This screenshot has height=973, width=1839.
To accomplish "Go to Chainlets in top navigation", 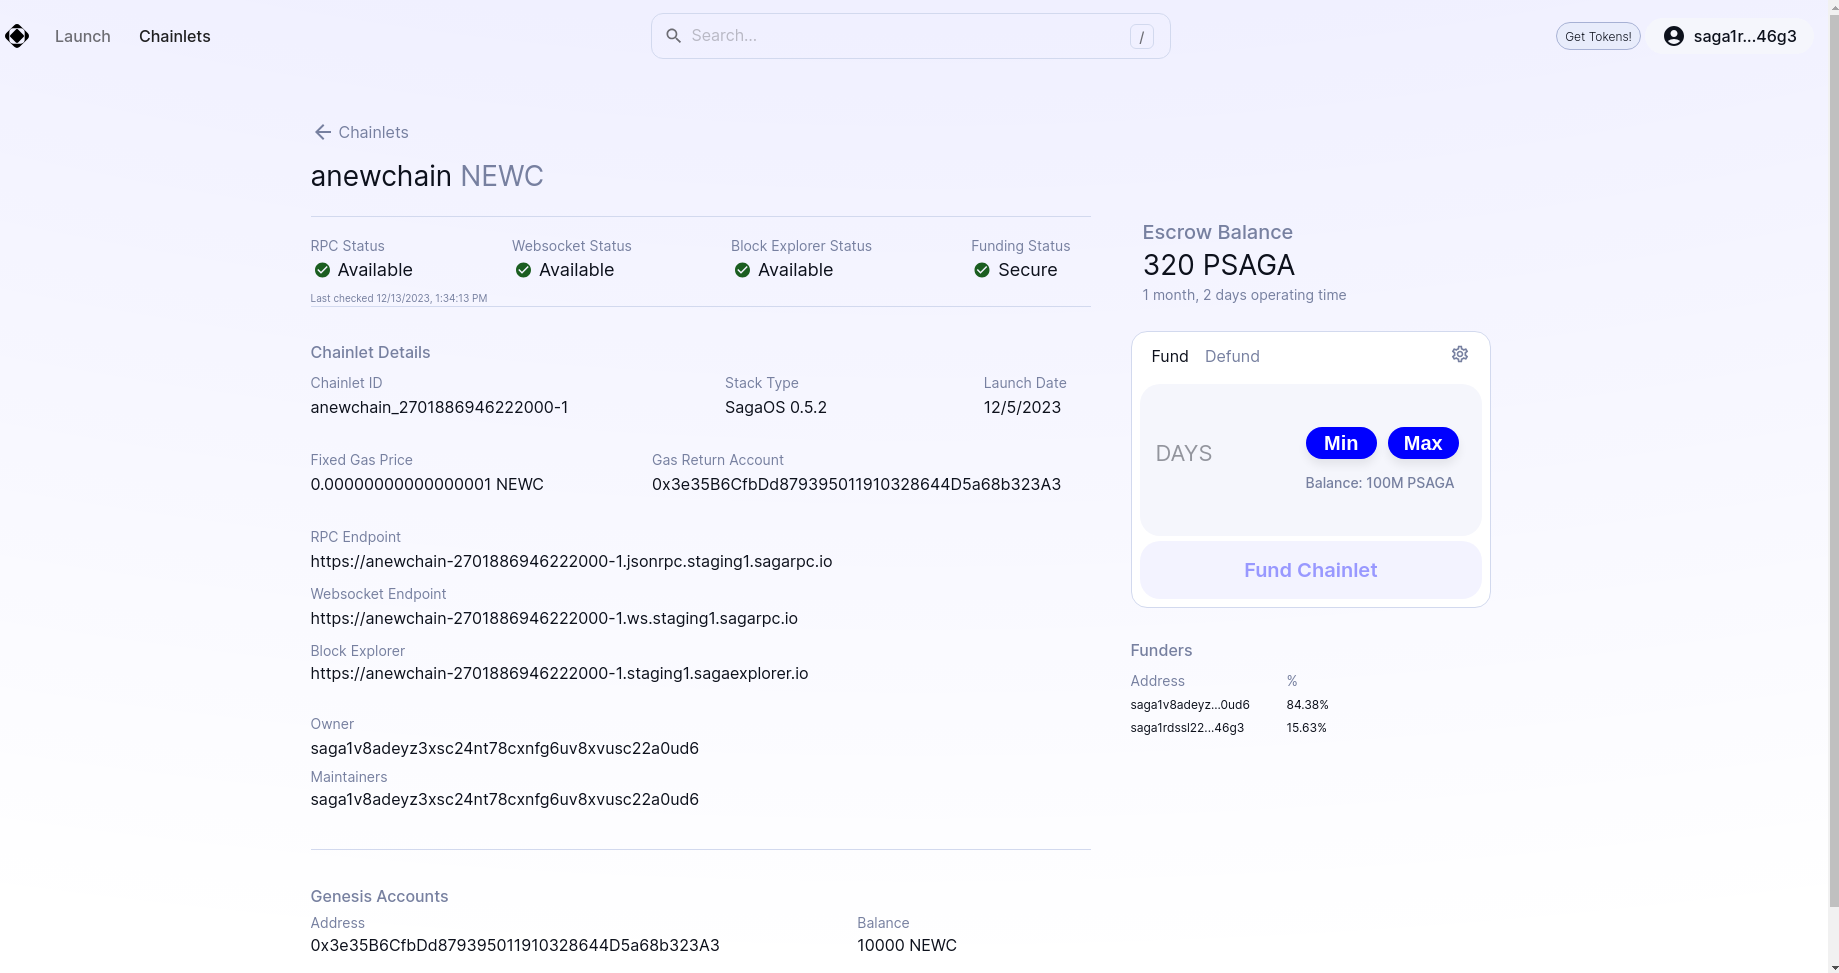I will 175,37.
